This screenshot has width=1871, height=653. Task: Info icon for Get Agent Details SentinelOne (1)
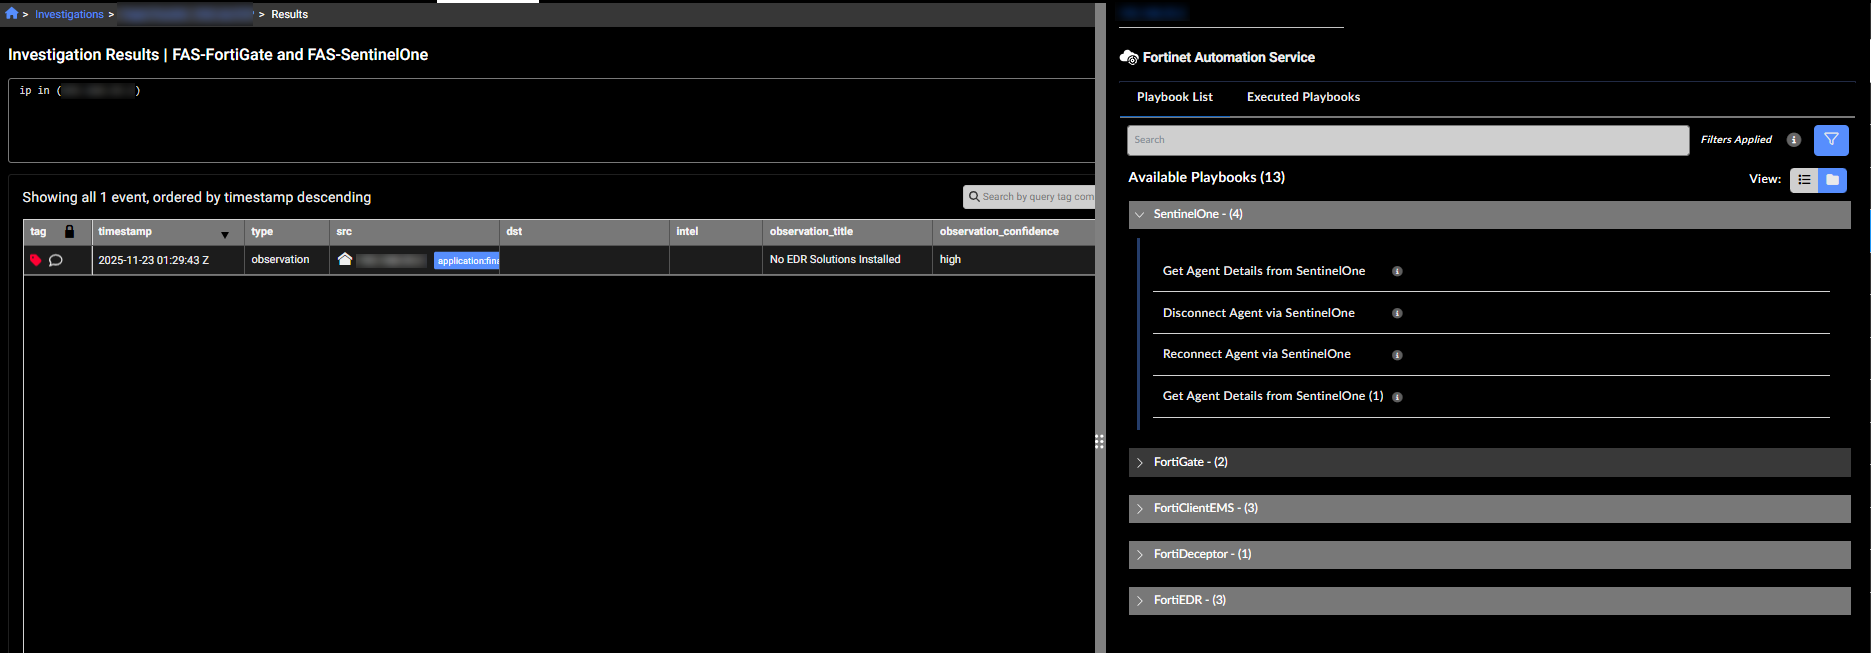pyautogui.click(x=1397, y=397)
